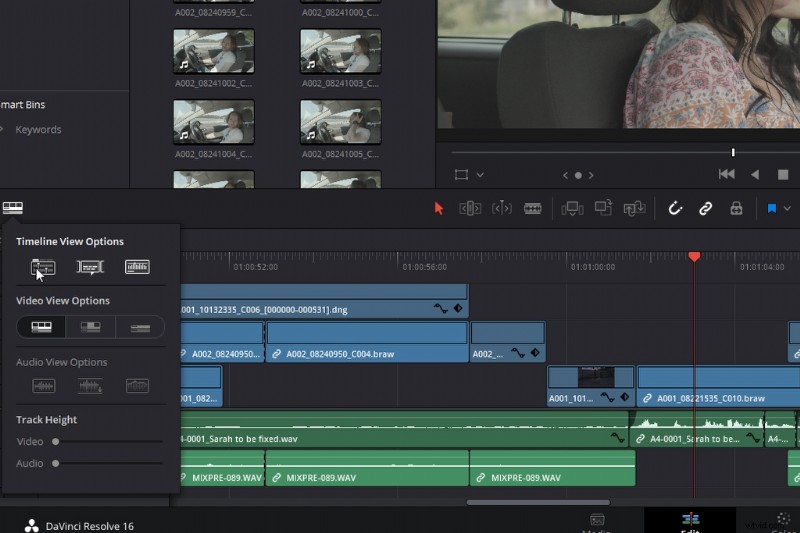Viewport: 800px width, 533px height.
Task: Select media clip A002_08241004_C
Action: click(214, 122)
